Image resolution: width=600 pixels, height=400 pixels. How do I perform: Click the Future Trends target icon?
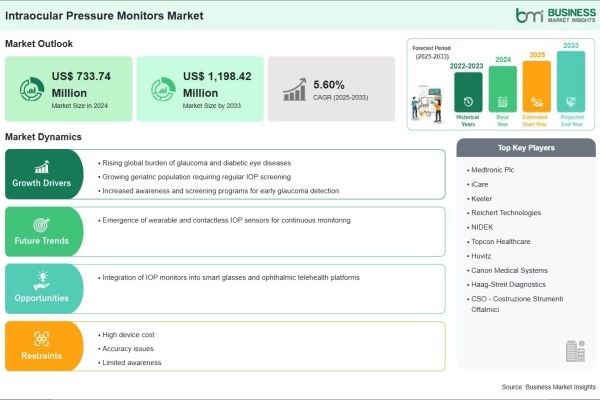coord(41,225)
